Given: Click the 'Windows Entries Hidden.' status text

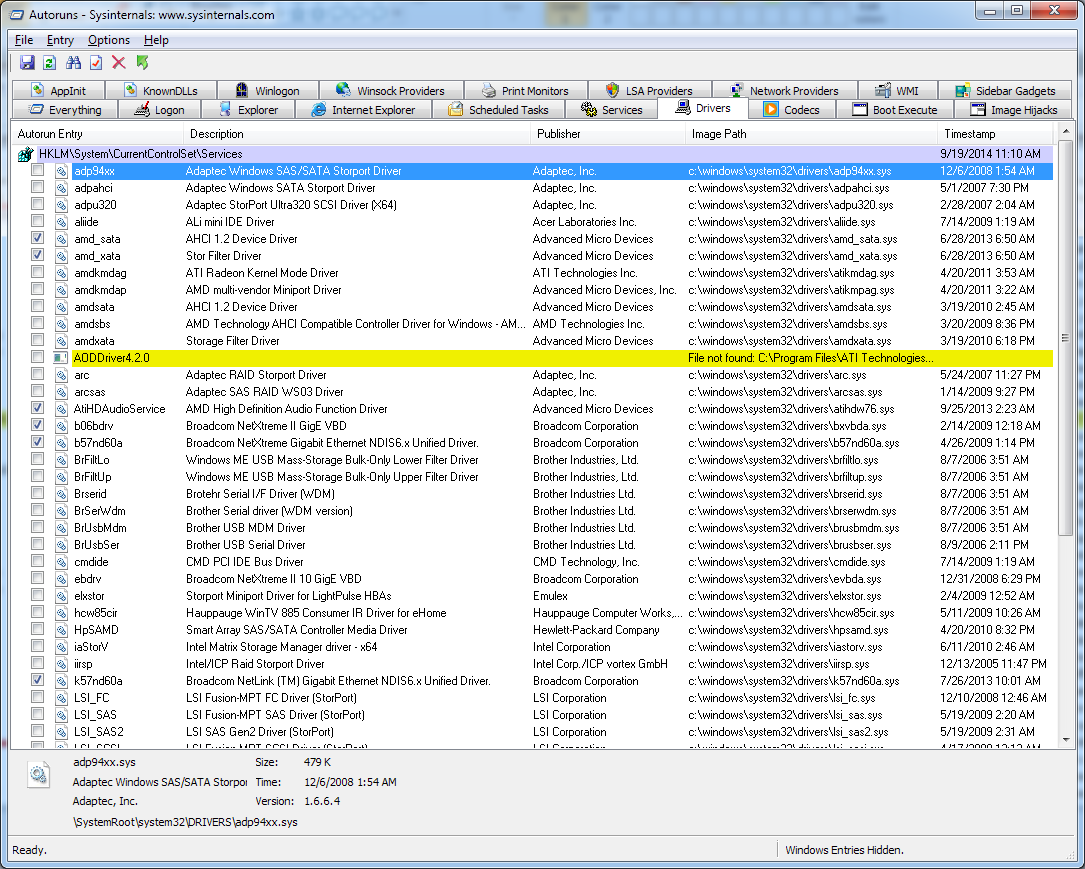Looking at the screenshot, I should pyautogui.click(x=844, y=850).
